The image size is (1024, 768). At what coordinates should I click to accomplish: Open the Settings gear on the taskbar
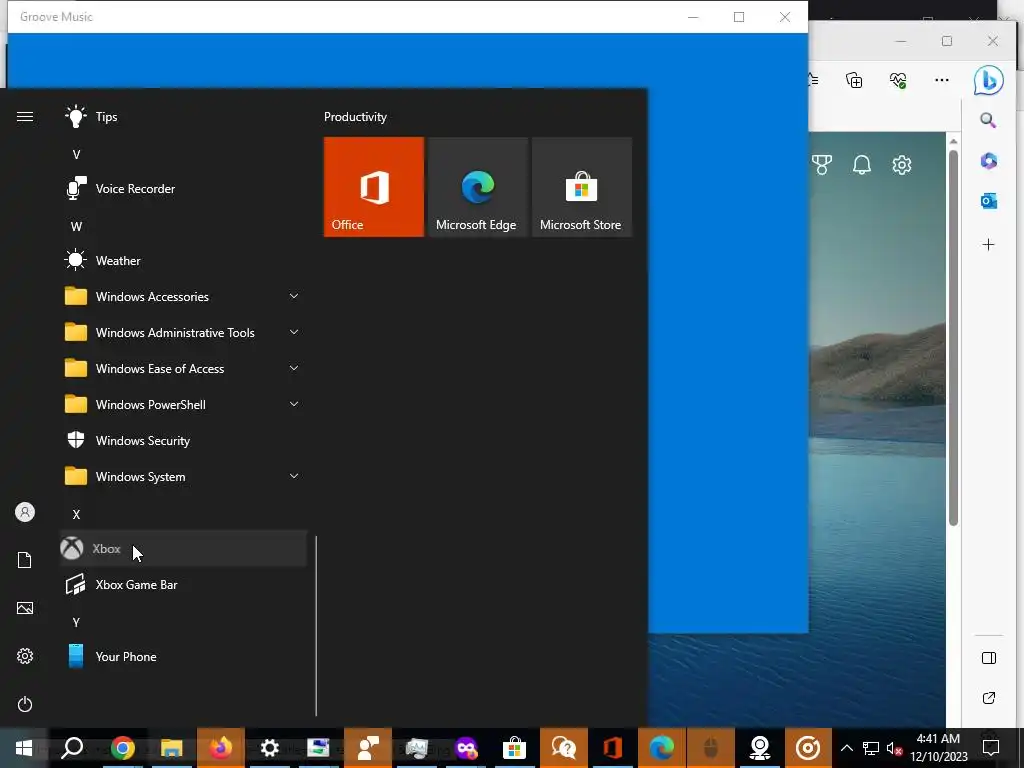coord(270,748)
